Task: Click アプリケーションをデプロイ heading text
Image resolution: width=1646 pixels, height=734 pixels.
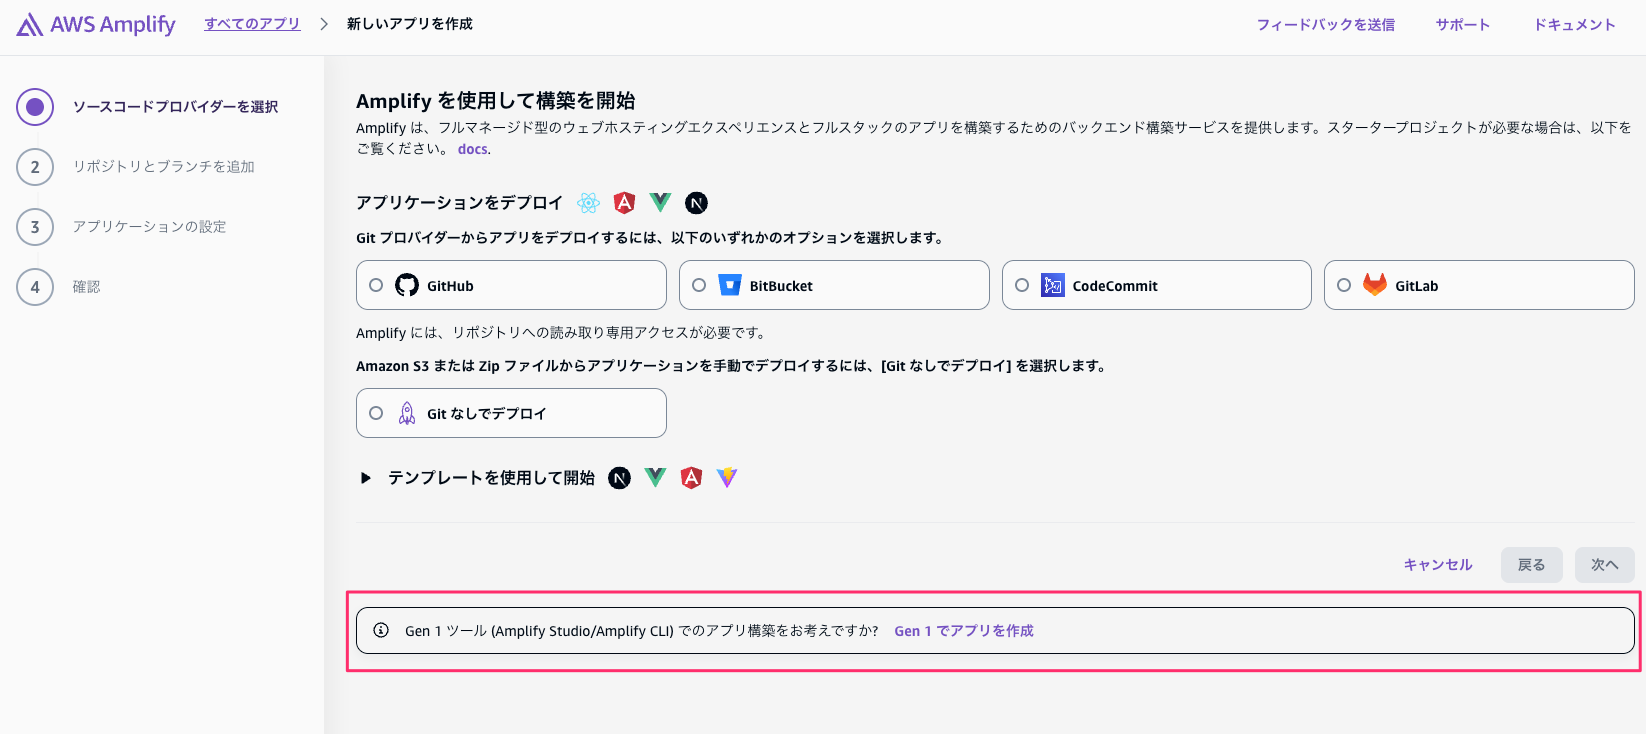Action: tap(459, 203)
